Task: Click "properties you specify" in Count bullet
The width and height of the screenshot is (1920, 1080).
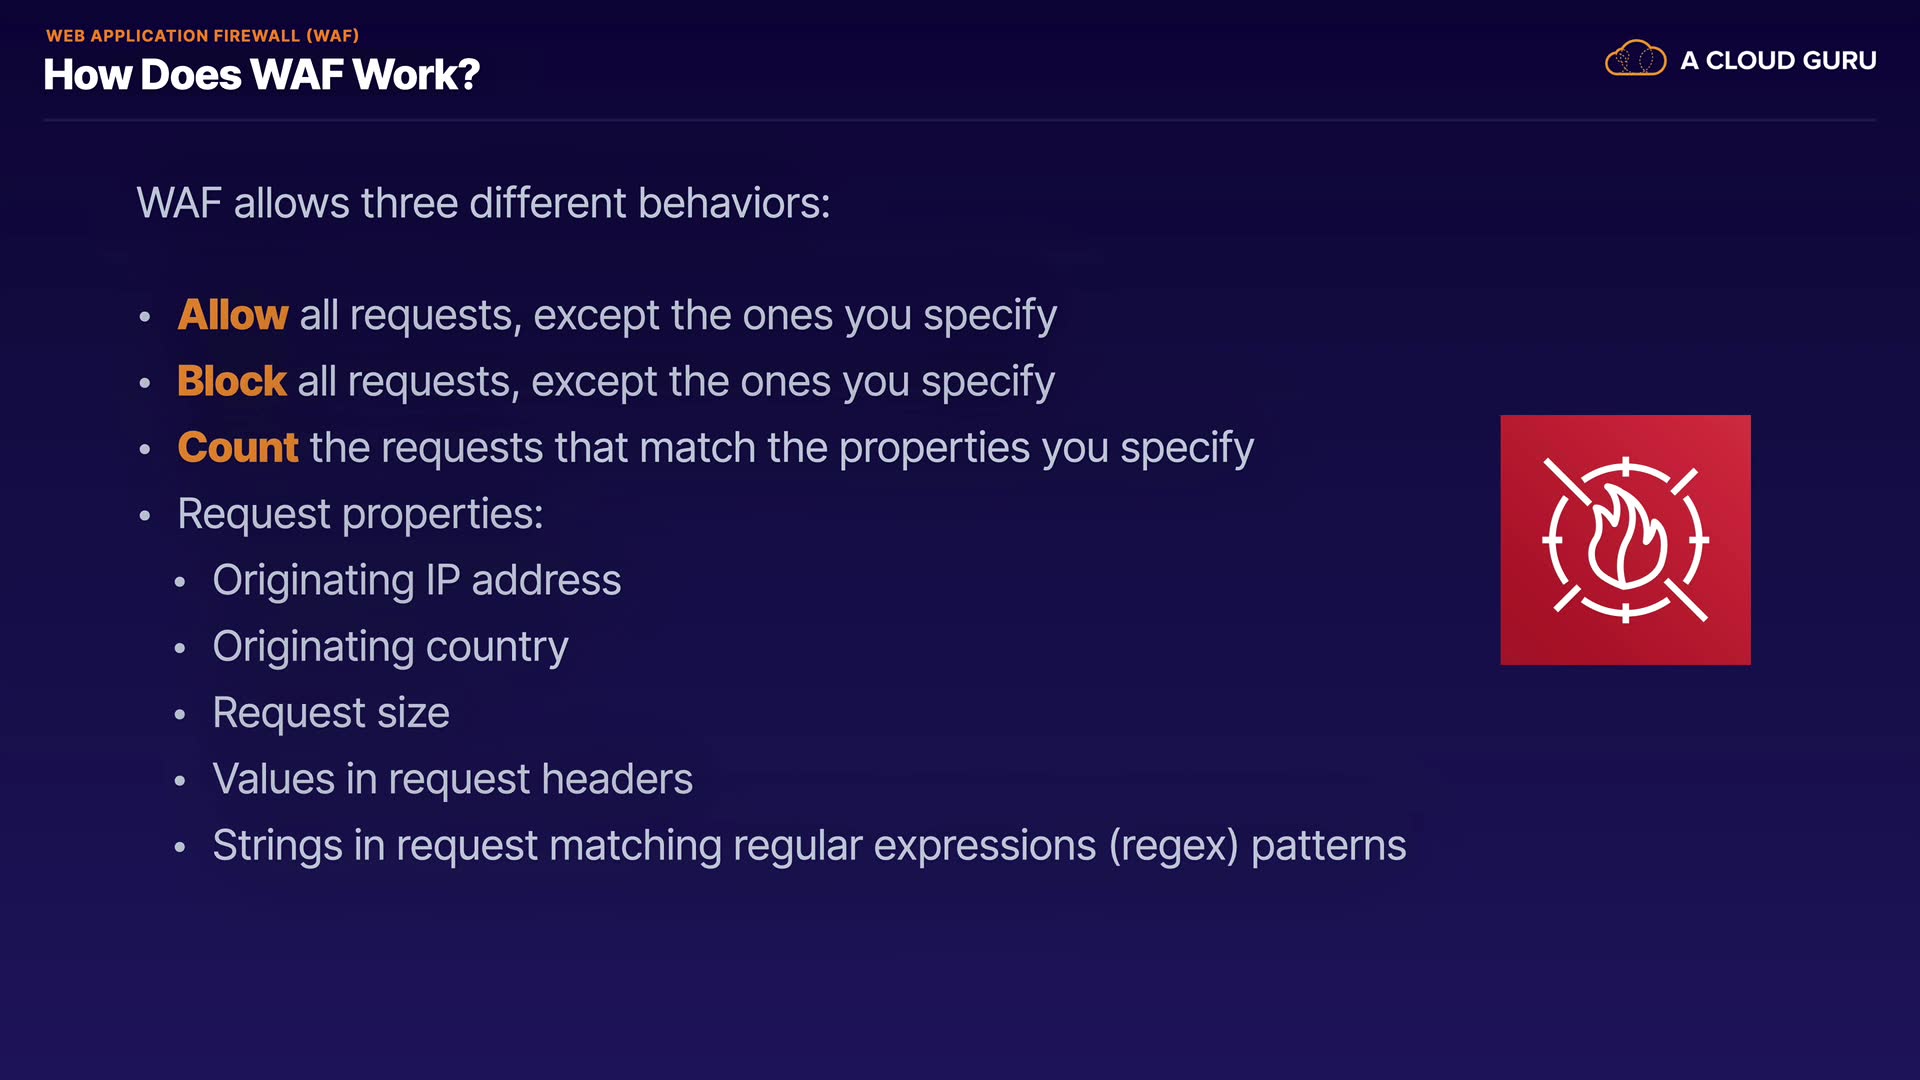Action: [1046, 447]
